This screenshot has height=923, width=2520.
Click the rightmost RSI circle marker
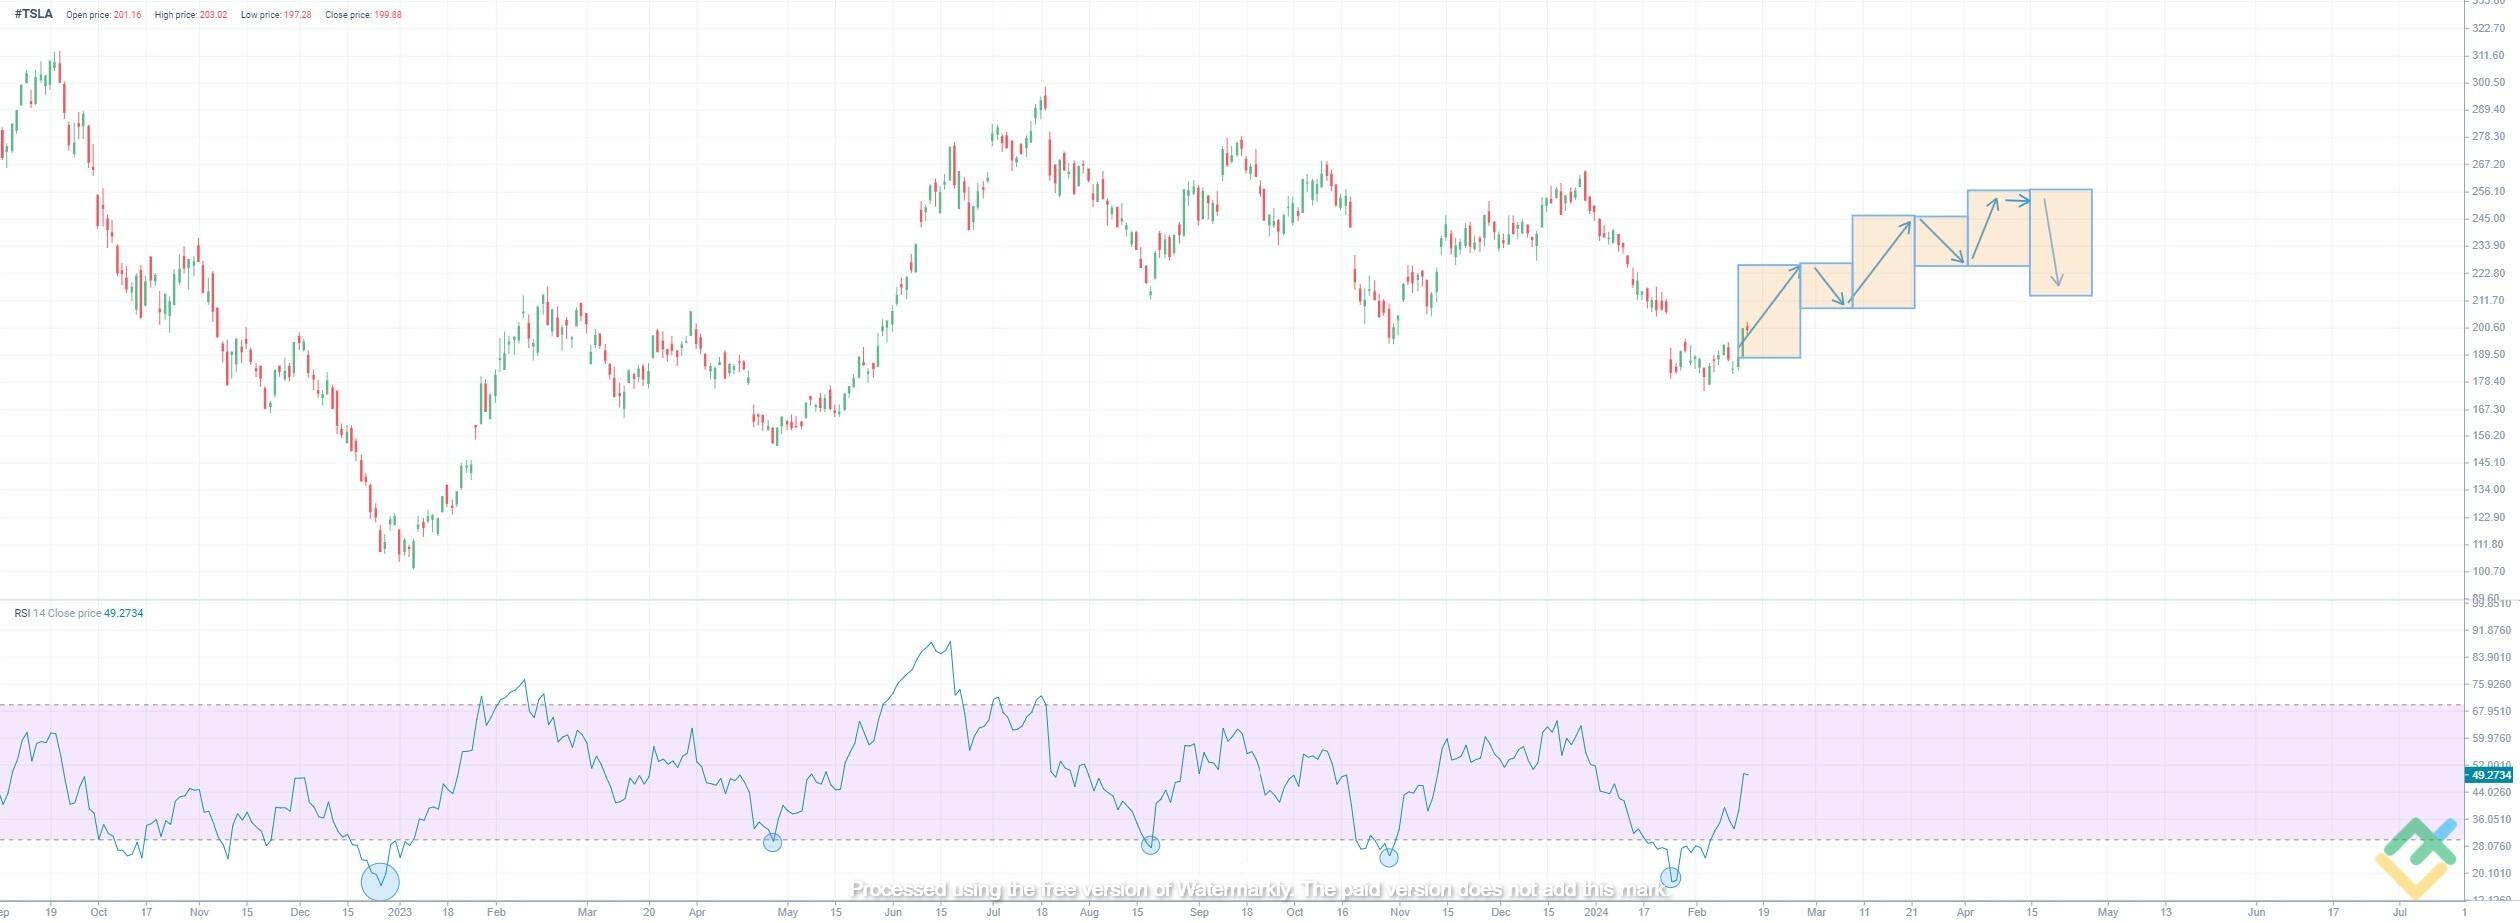point(1670,877)
